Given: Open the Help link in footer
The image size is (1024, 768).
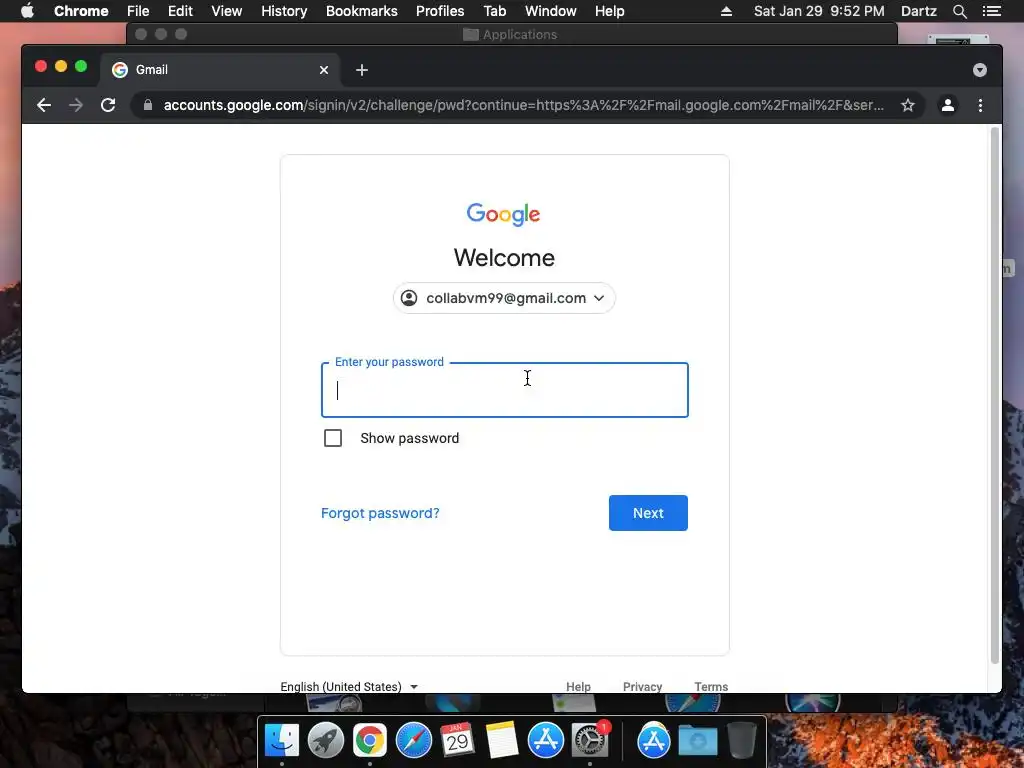Looking at the screenshot, I should pyautogui.click(x=578, y=686).
